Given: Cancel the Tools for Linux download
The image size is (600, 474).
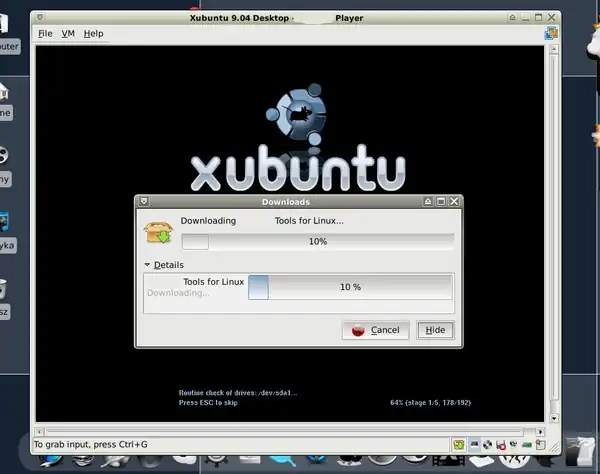Looking at the screenshot, I should click(x=375, y=330).
